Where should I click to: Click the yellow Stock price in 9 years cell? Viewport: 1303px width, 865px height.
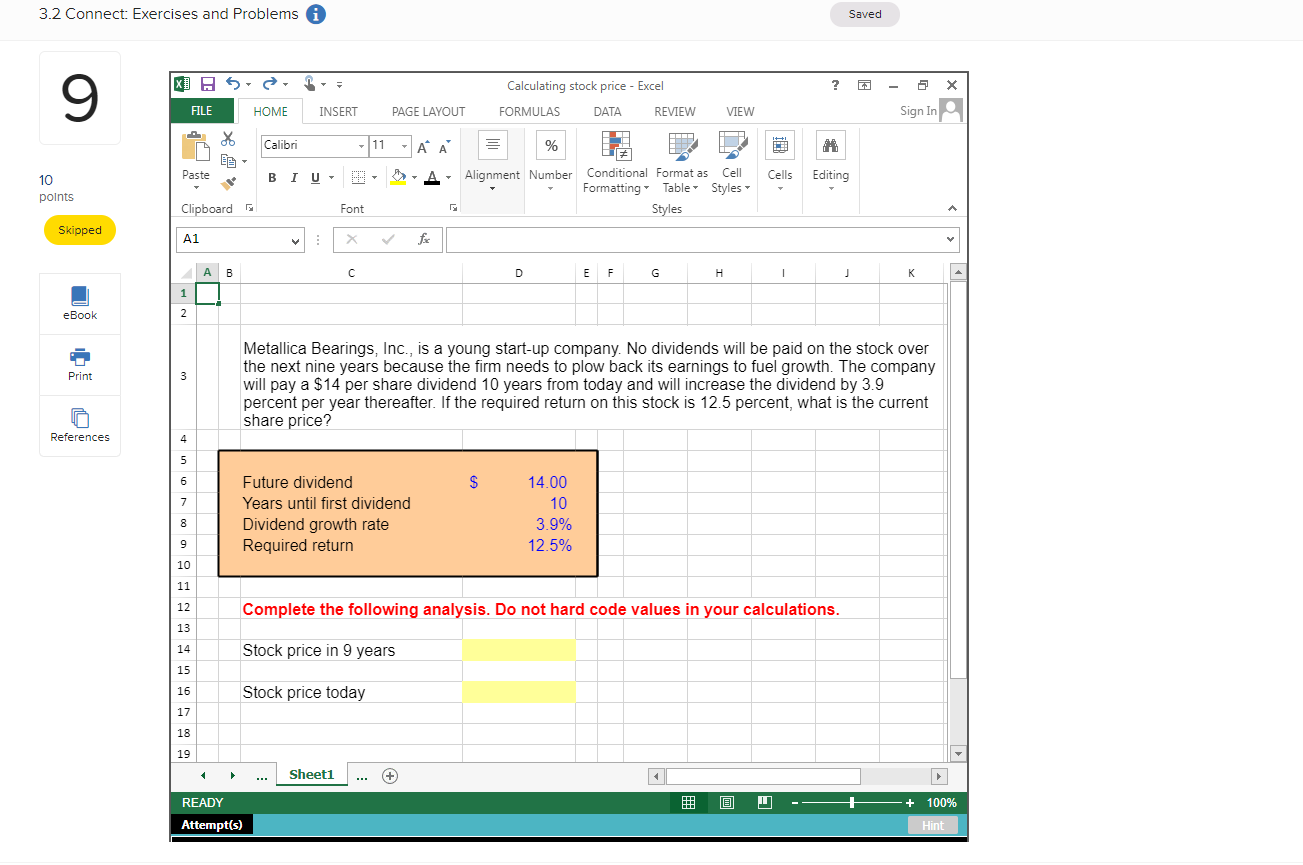click(x=519, y=650)
